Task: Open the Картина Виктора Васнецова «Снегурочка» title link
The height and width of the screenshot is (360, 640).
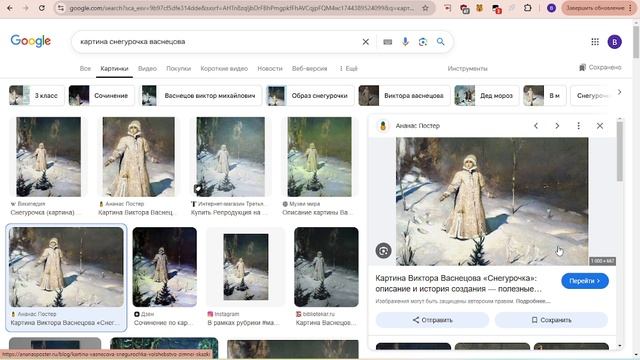Action: pos(459,283)
